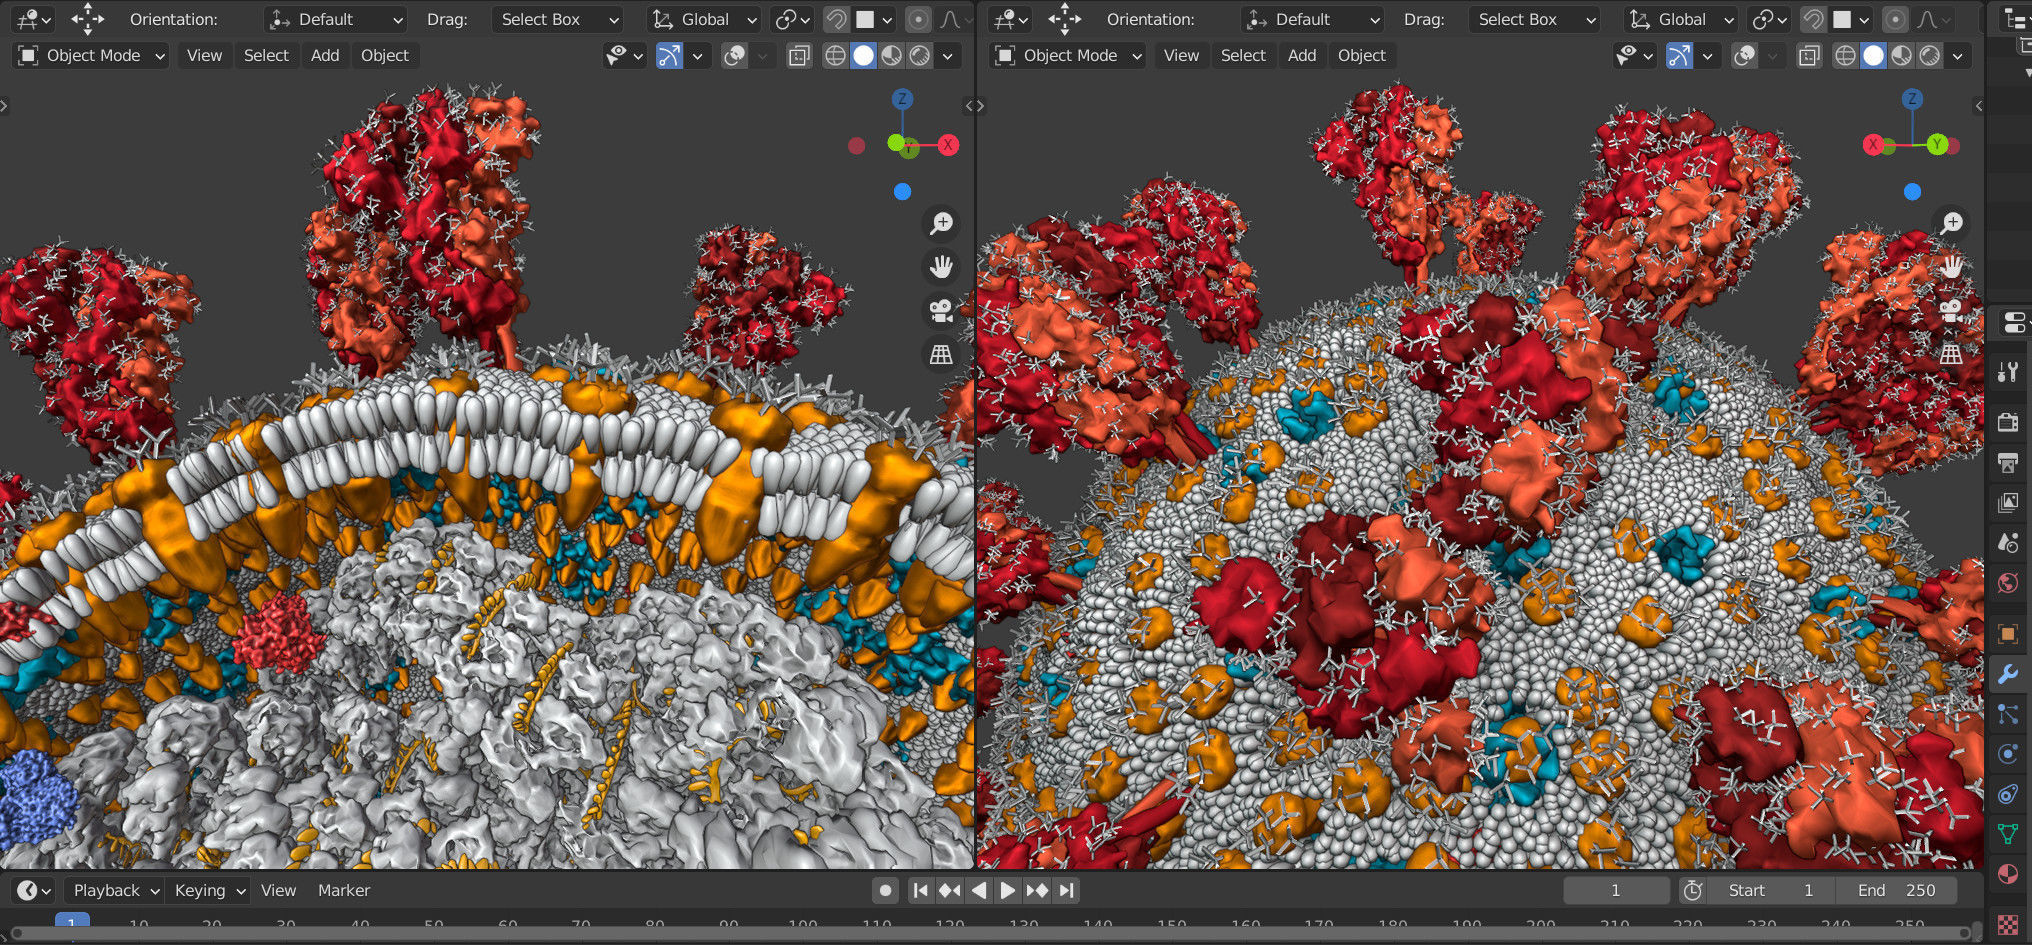Screen dimensions: 2032x945
Task: Click zoom magnifier in right viewport
Action: coord(1951,223)
